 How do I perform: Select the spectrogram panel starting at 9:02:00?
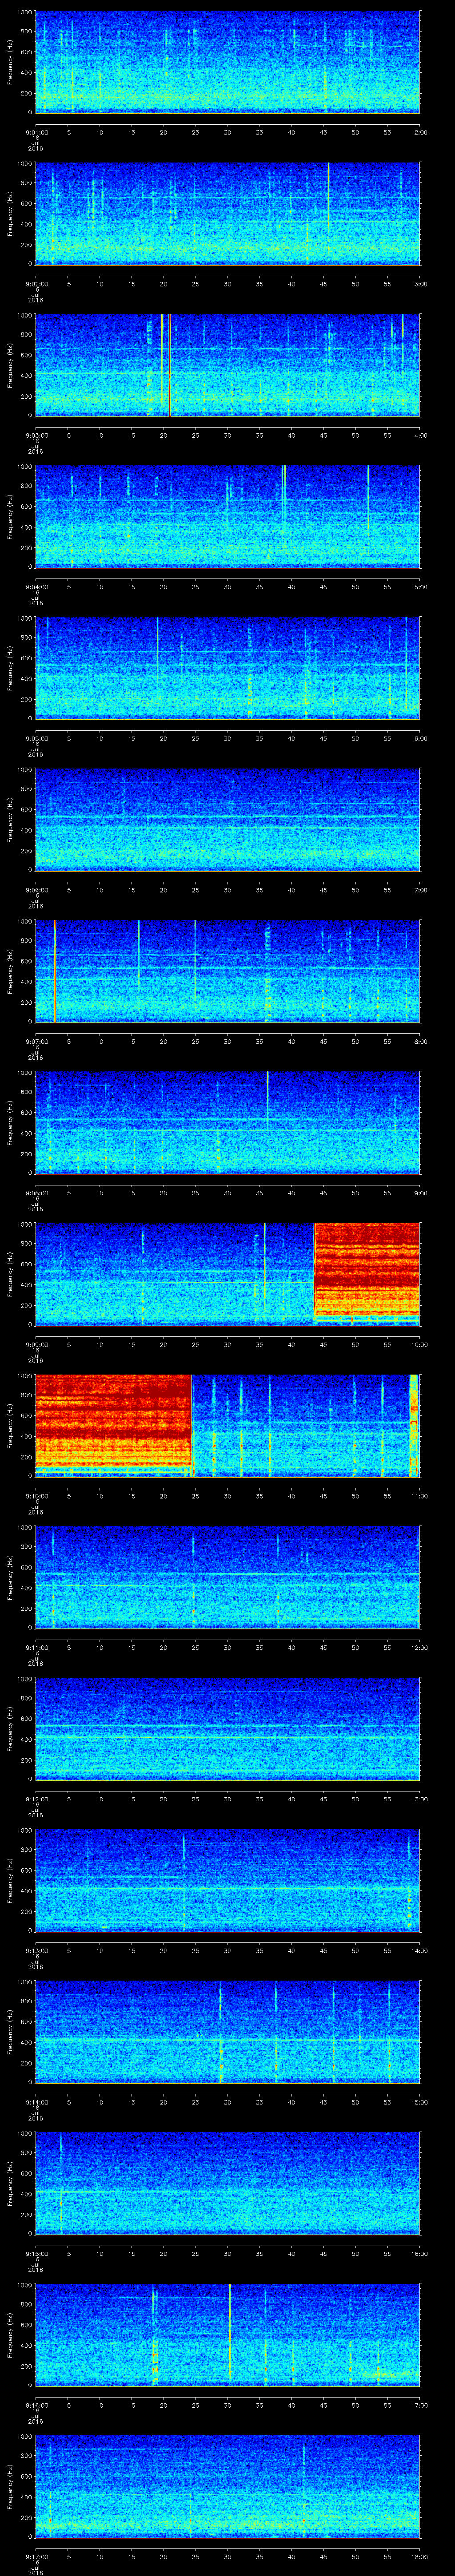point(227,213)
